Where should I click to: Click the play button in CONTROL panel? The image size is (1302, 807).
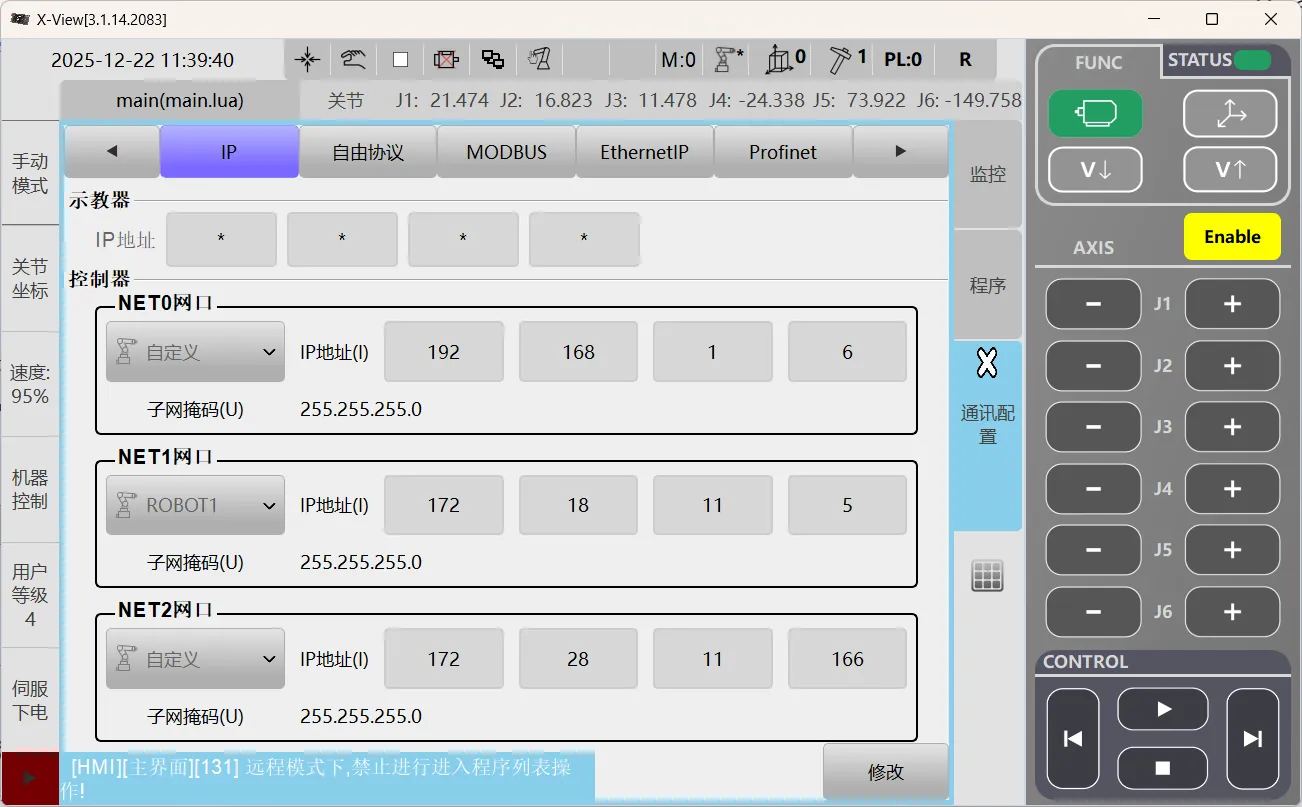tap(1163, 709)
